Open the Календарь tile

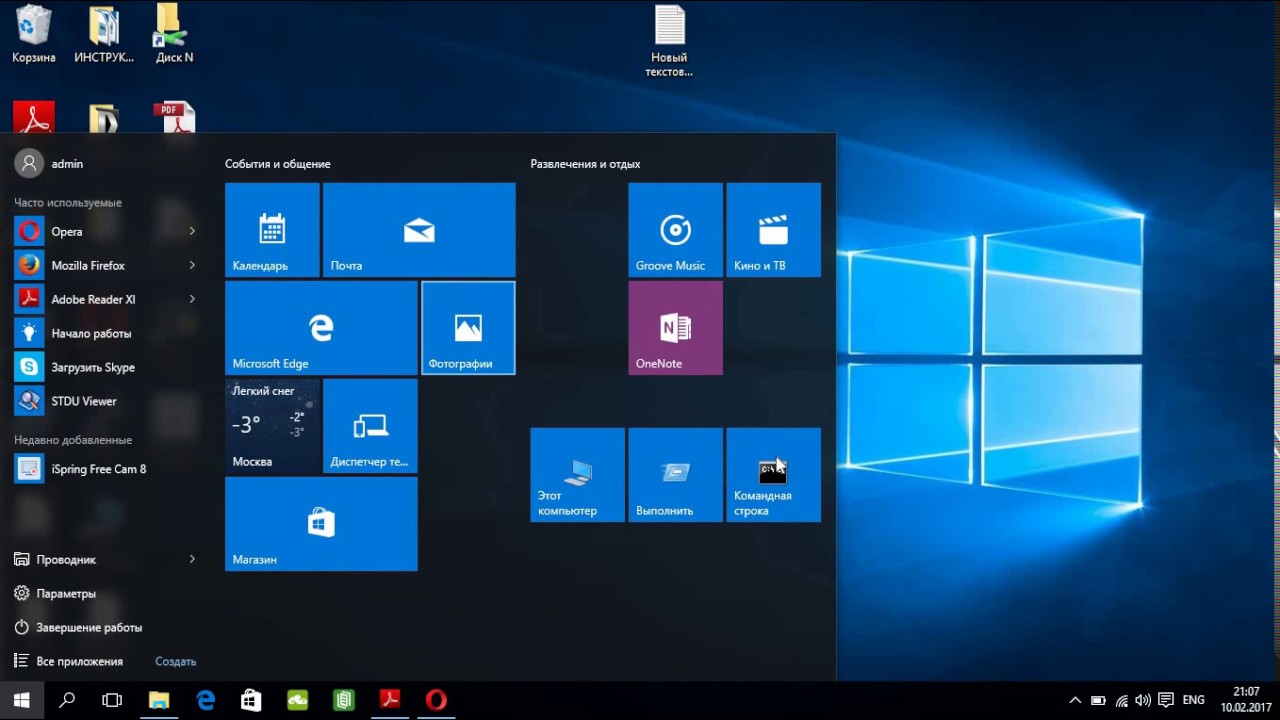click(x=272, y=230)
